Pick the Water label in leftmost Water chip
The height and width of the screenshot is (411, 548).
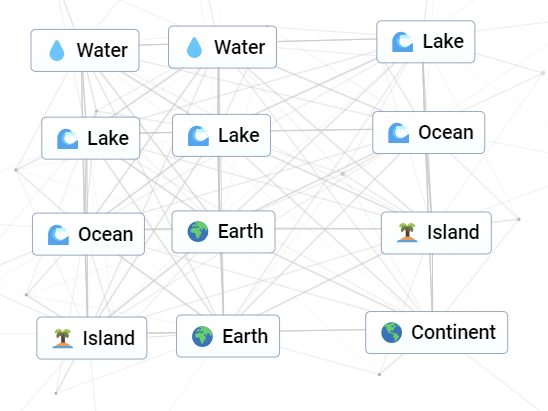(102, 50)
